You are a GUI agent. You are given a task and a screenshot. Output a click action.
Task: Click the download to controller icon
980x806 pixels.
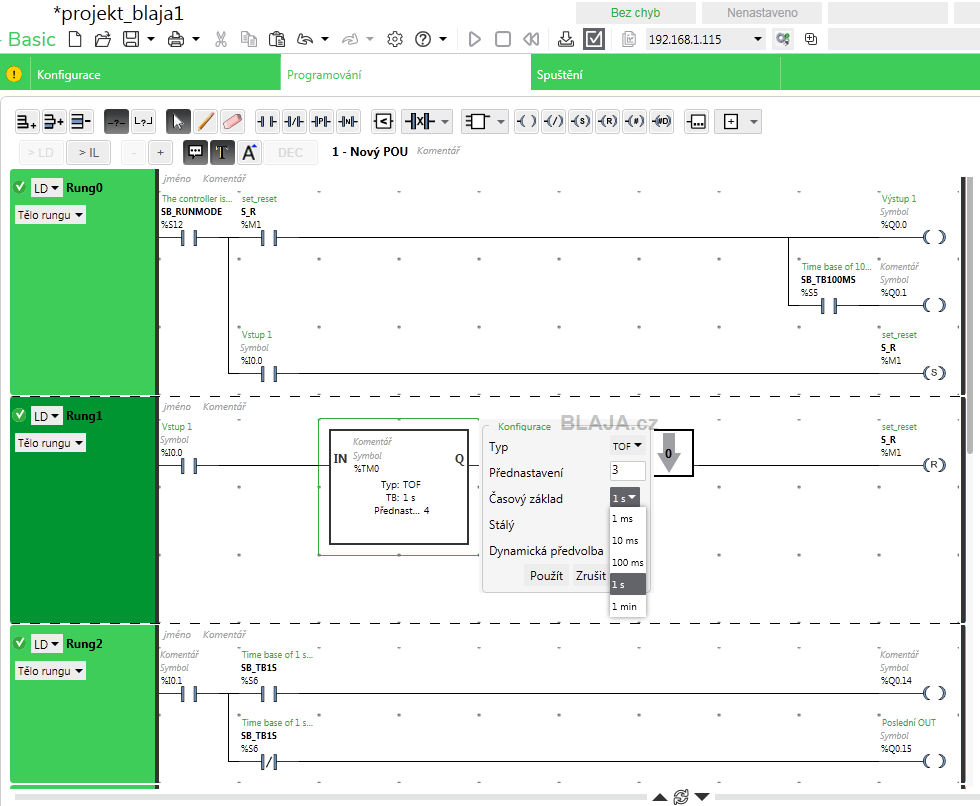point(566,39)
